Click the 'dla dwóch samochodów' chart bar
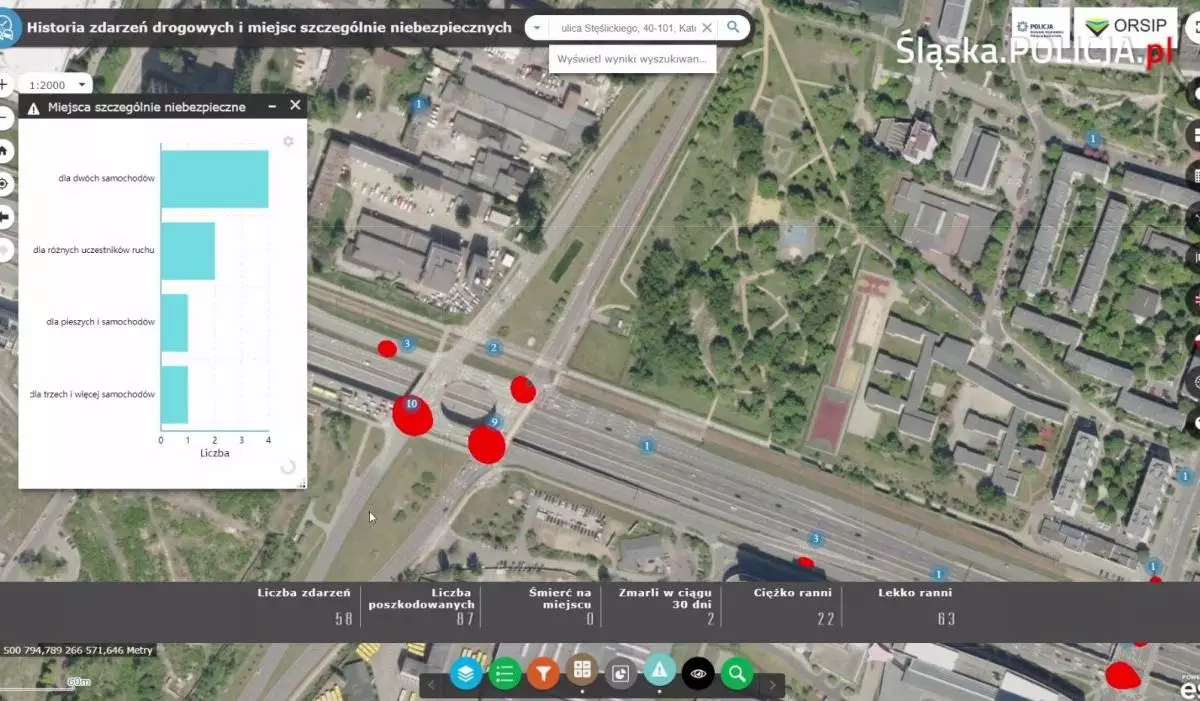Viewport: 1200px width, 701px height. (214, 179)
